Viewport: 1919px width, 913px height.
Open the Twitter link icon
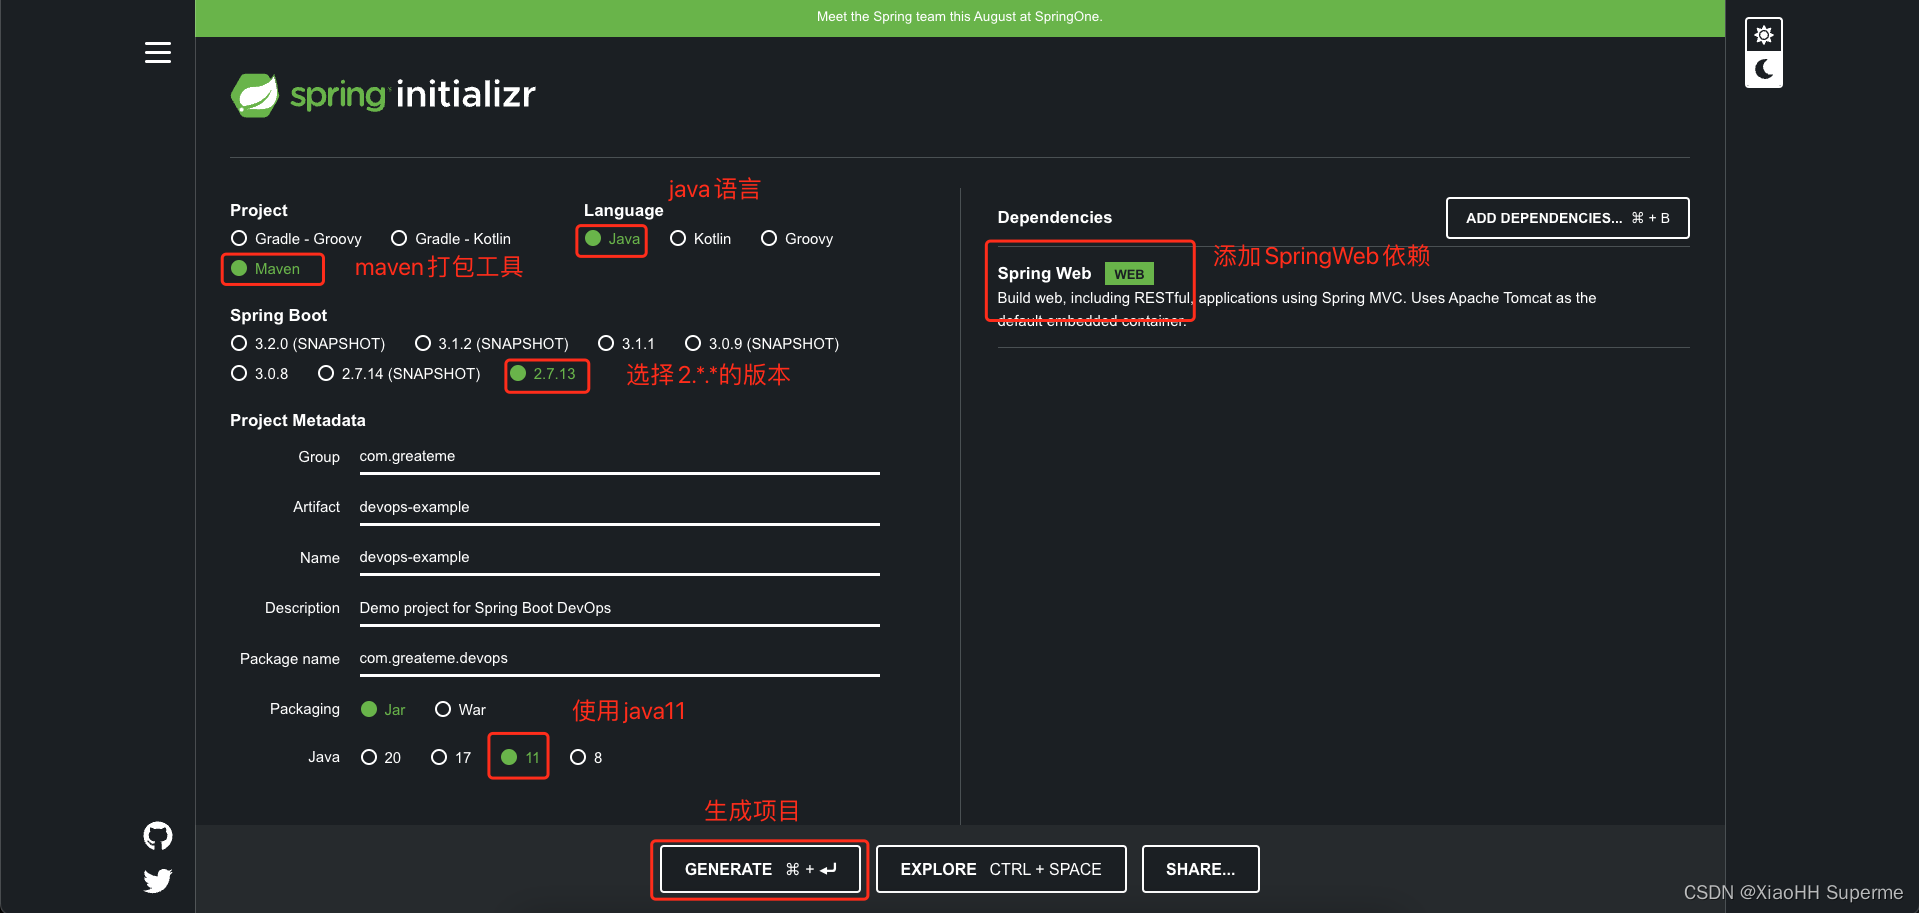158,880
